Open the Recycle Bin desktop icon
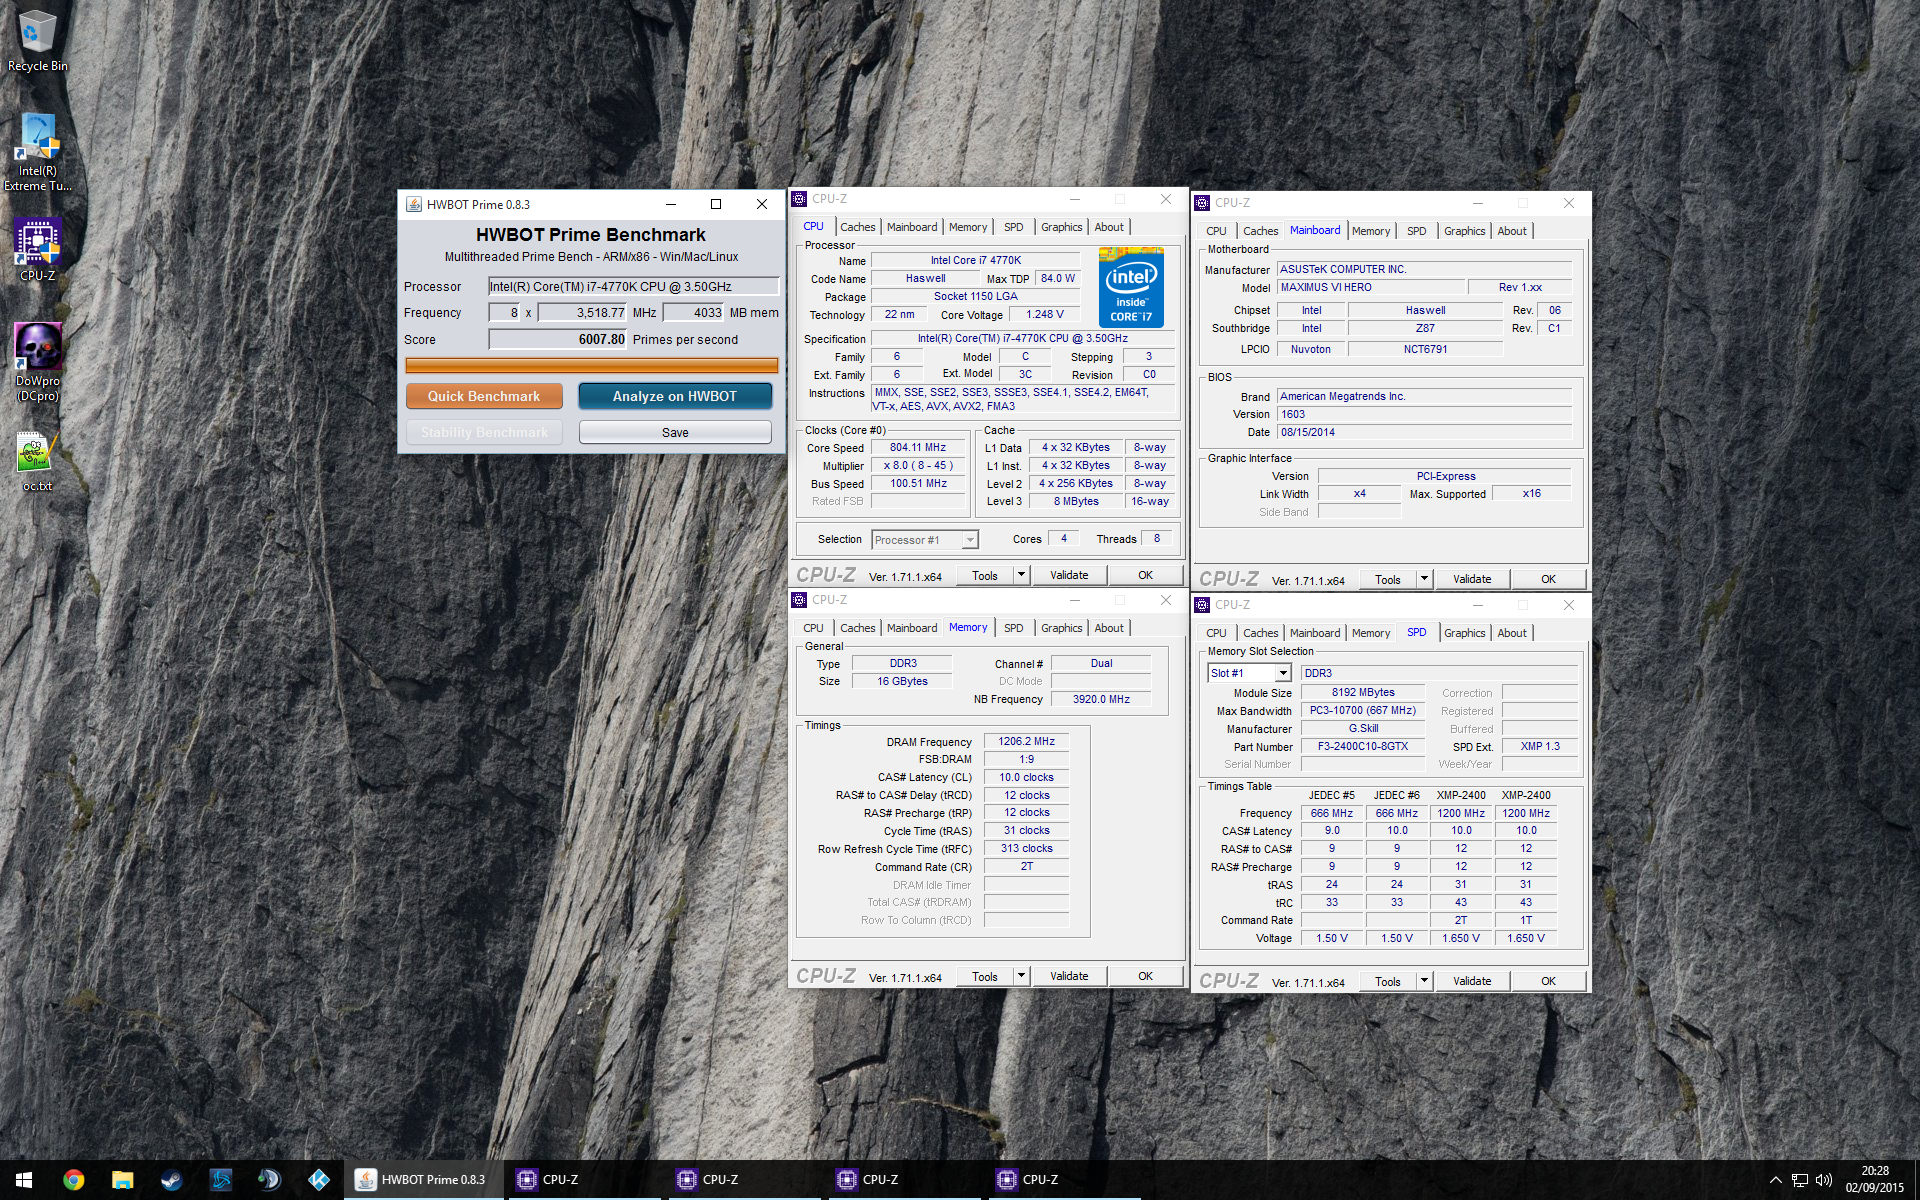This screenshot has height=1200, width=1920. [x=37, y=42]
